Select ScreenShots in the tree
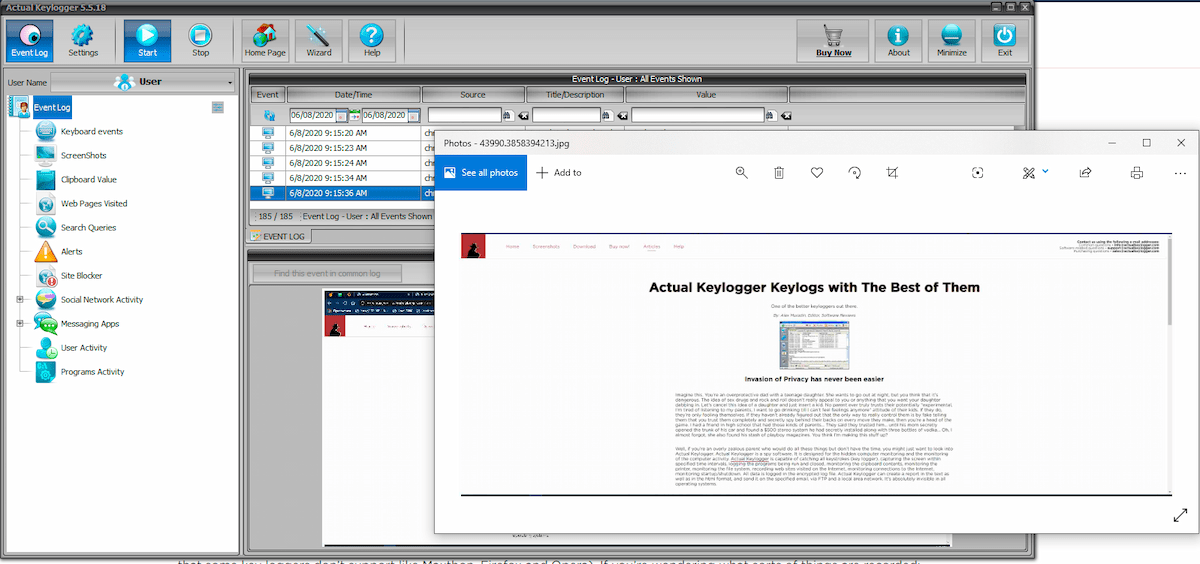1200x564 pixels. [83, 155]
